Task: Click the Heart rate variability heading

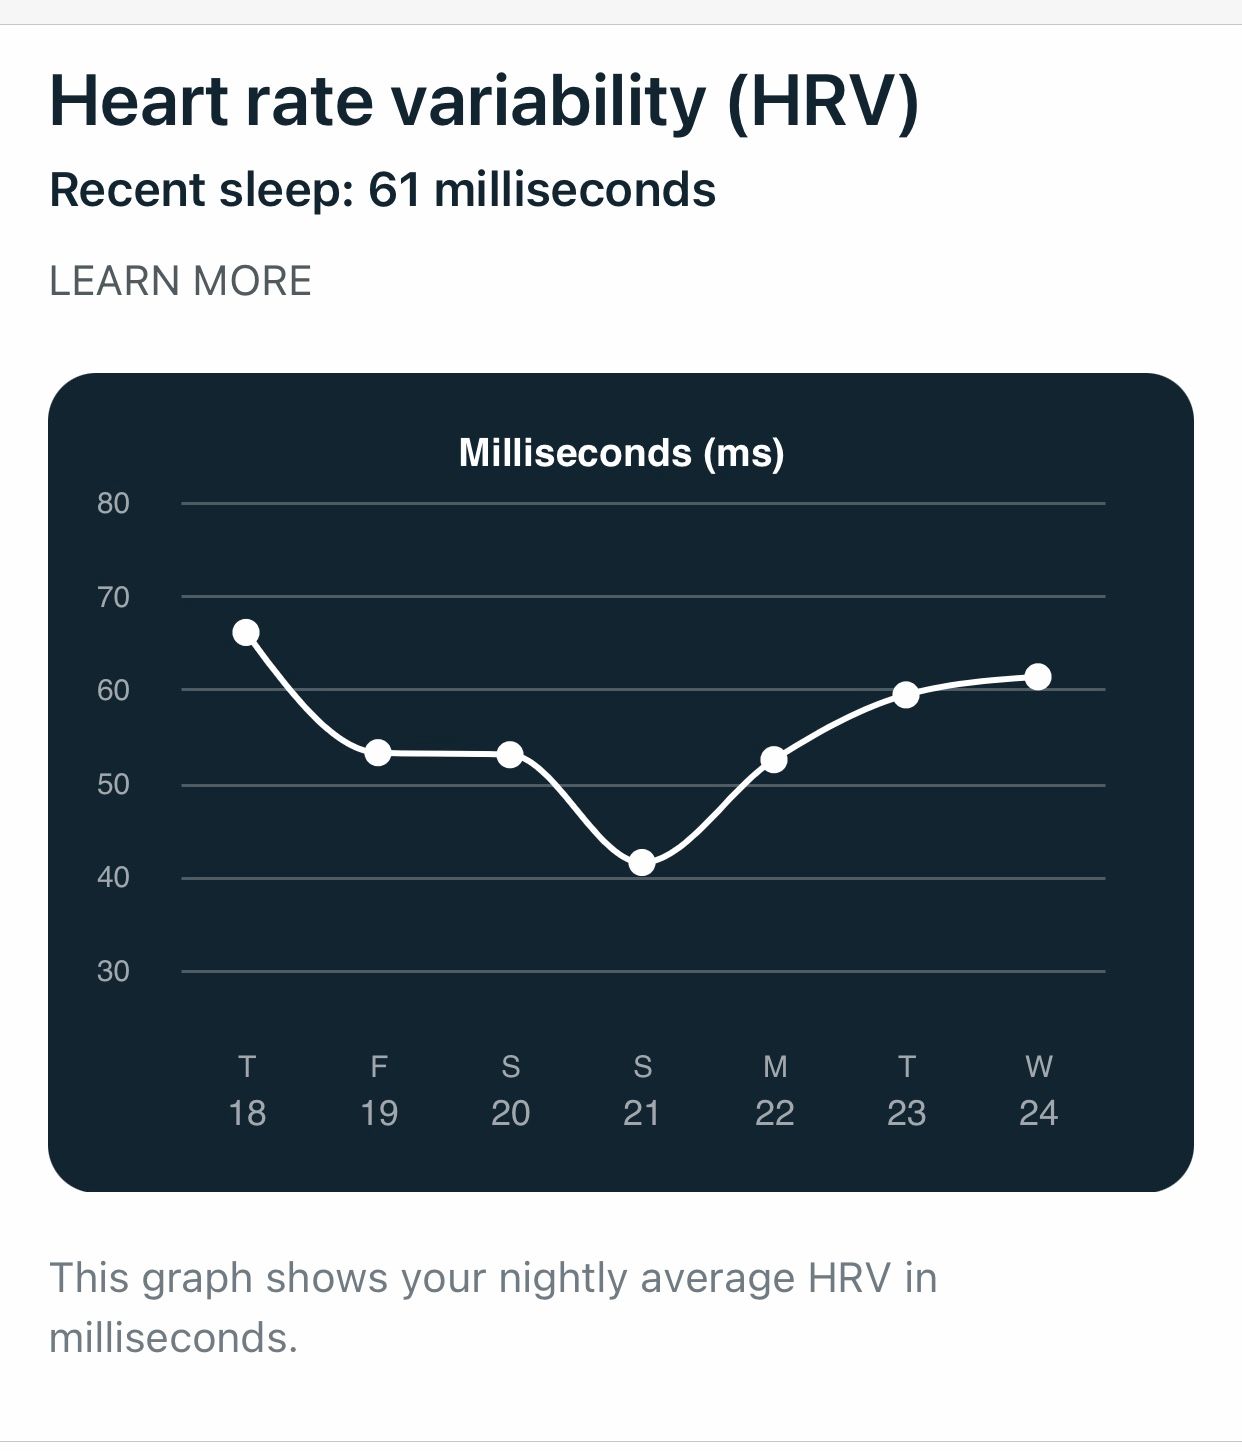Action: click(484, 100)
